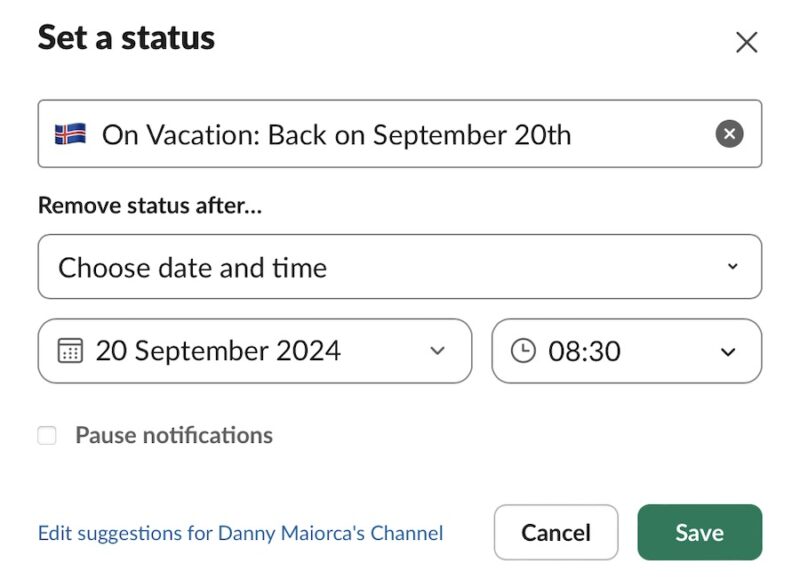Open edit suggestions for Danny Maiorca's Channel
The width and height of the screenshot is (800, 580).
(240, 533)
